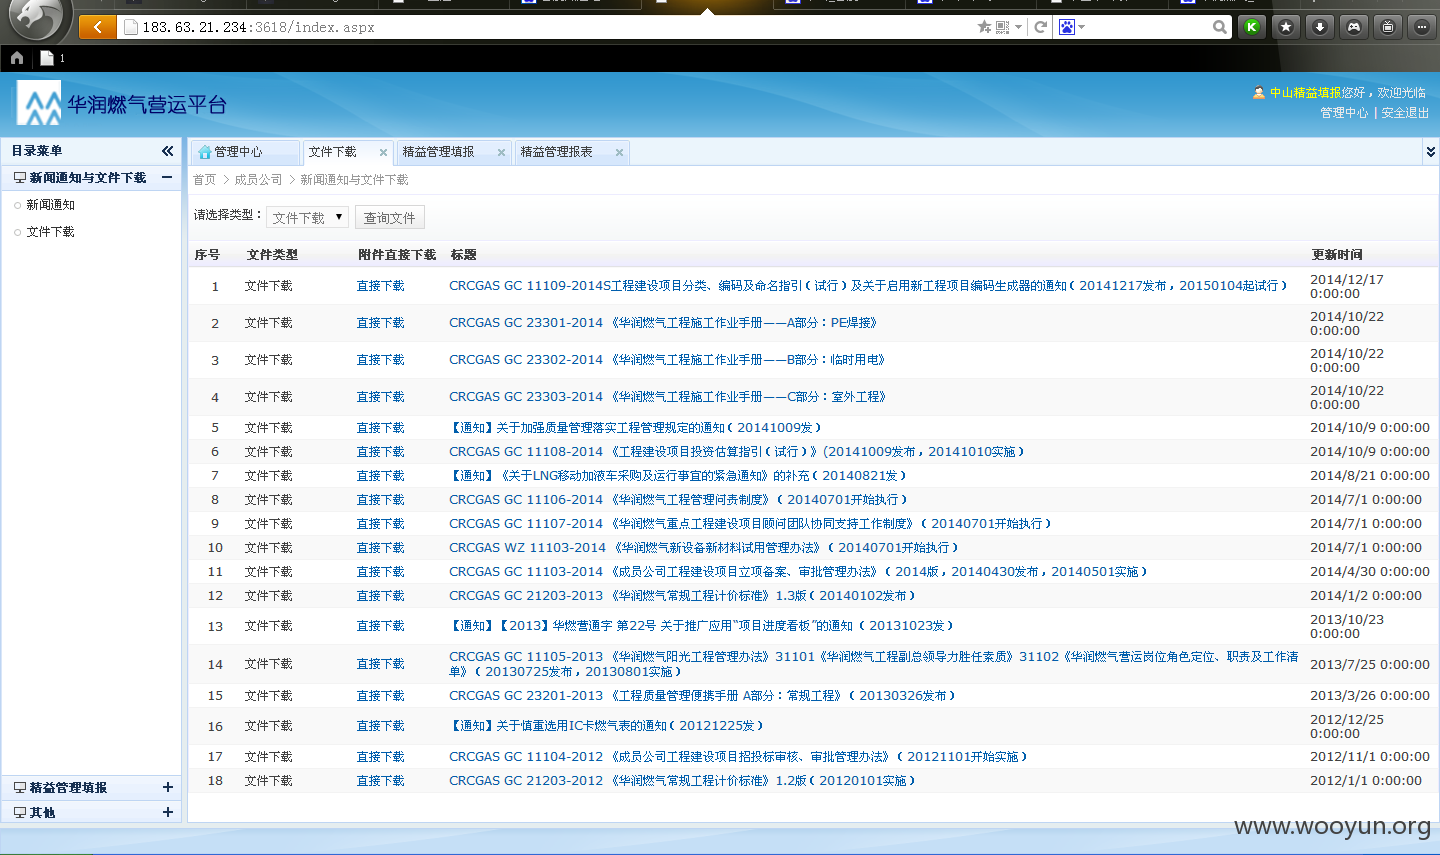Click 成员公司 in the breadcrumb
This screenshot has width=1440, height=855.
pyautogui.click(x=259, y=180)
